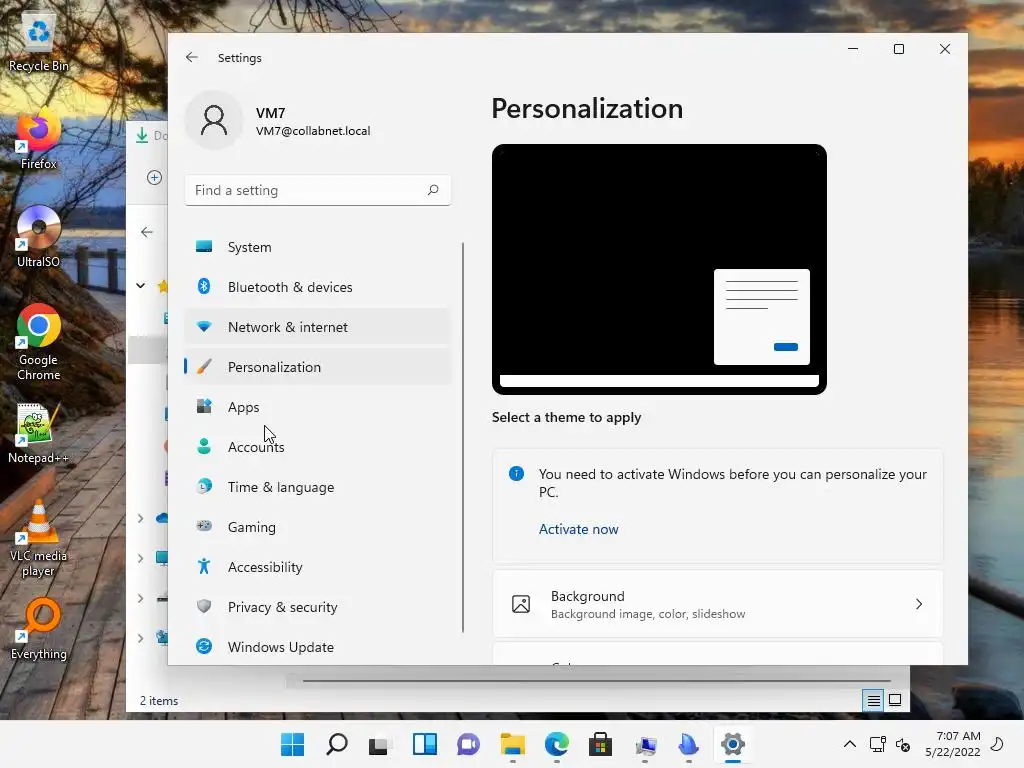This screenshot has width=1024, height=768.
Task: Open the System settings category
Action: [317, 247]
